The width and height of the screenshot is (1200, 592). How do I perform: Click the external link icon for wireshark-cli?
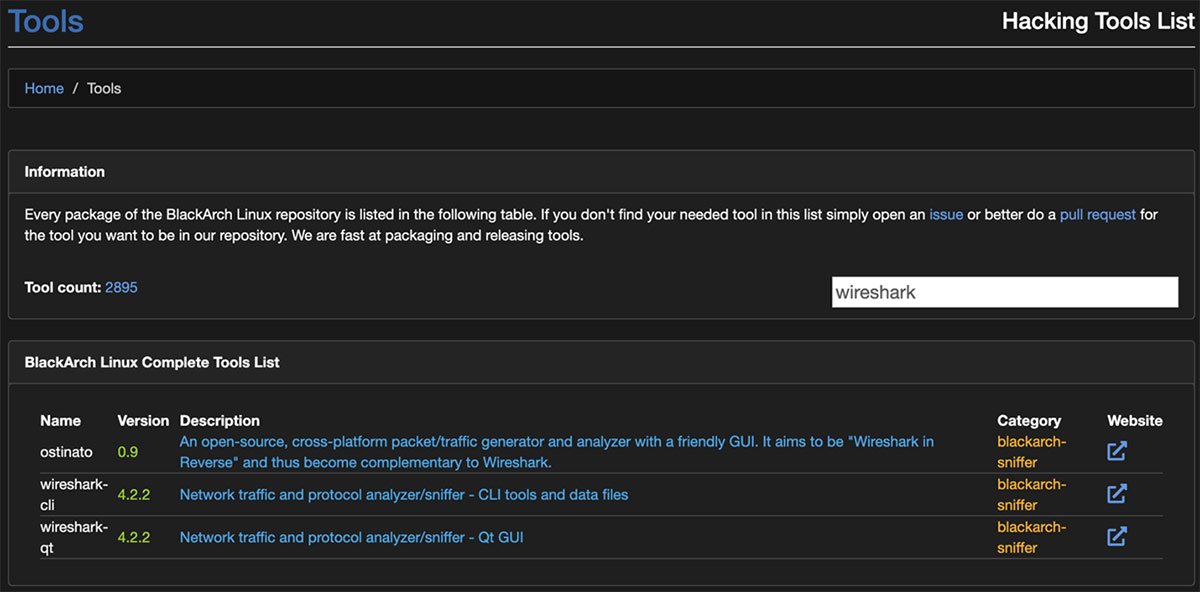[x=1117, y=493]
